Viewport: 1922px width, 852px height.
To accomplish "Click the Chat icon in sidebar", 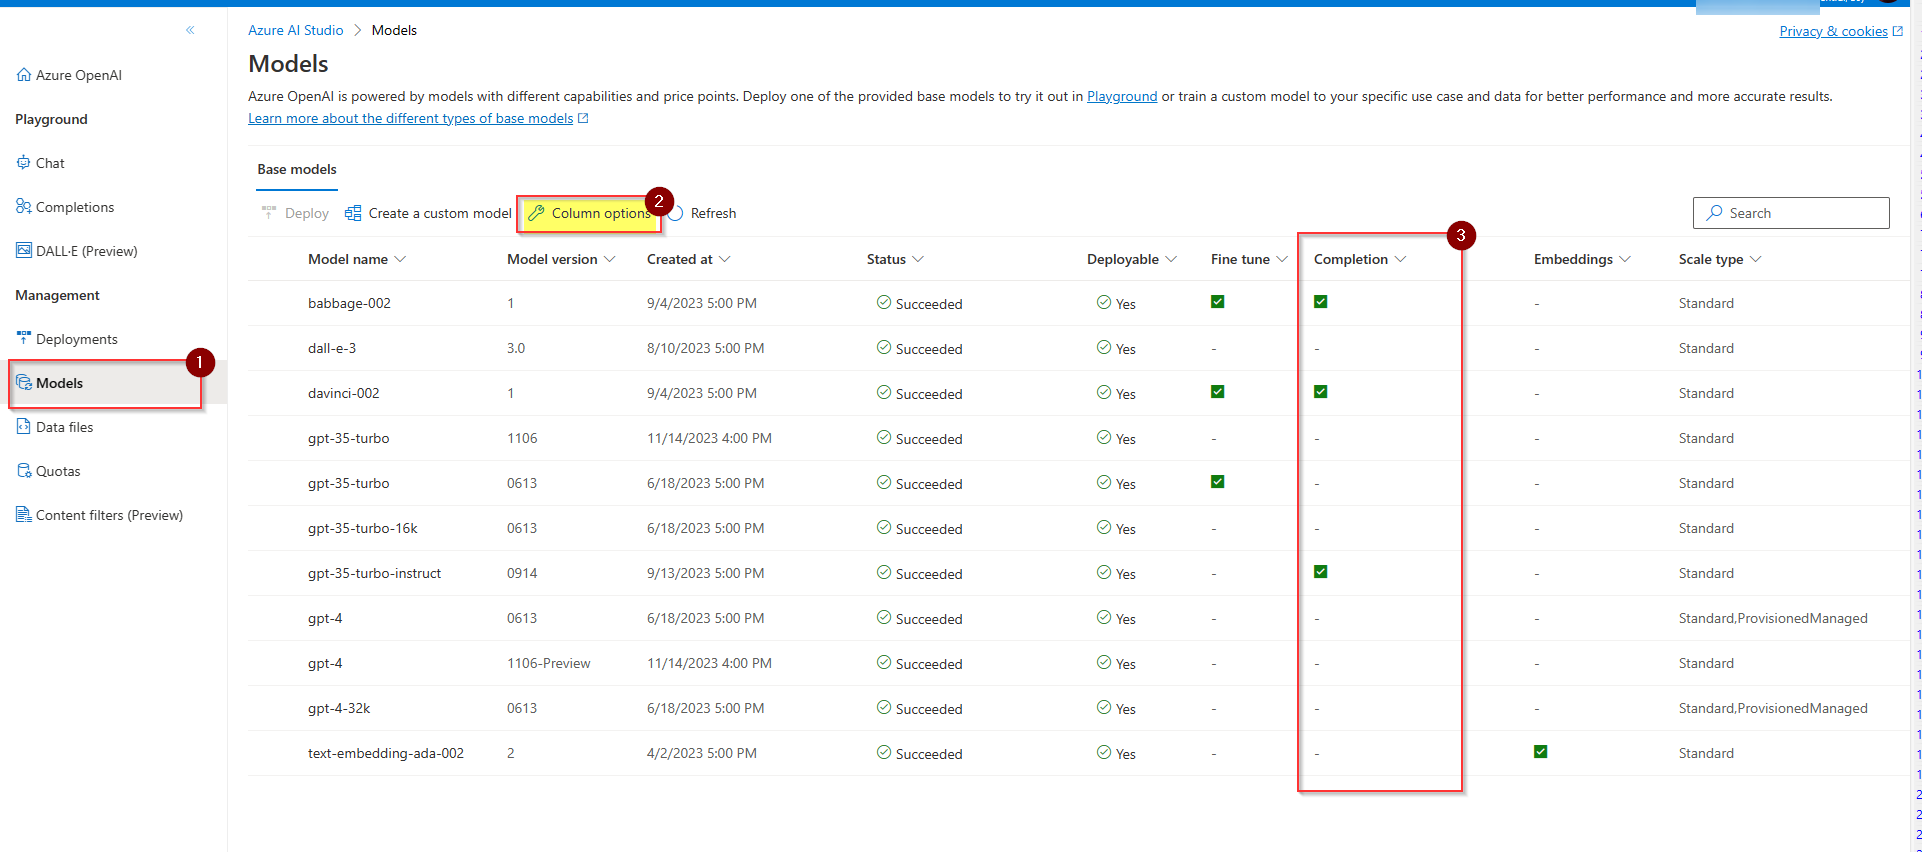I will pos(24,162).
